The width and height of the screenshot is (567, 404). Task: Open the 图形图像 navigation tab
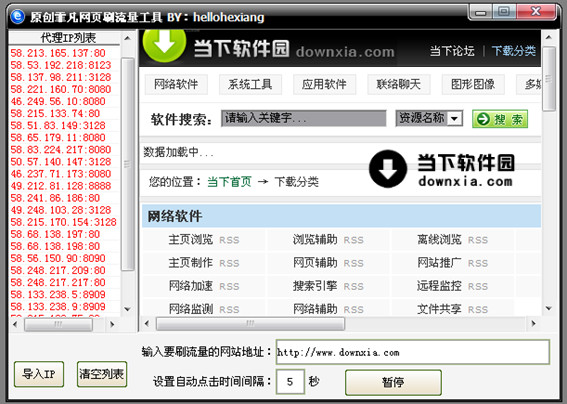473,84
